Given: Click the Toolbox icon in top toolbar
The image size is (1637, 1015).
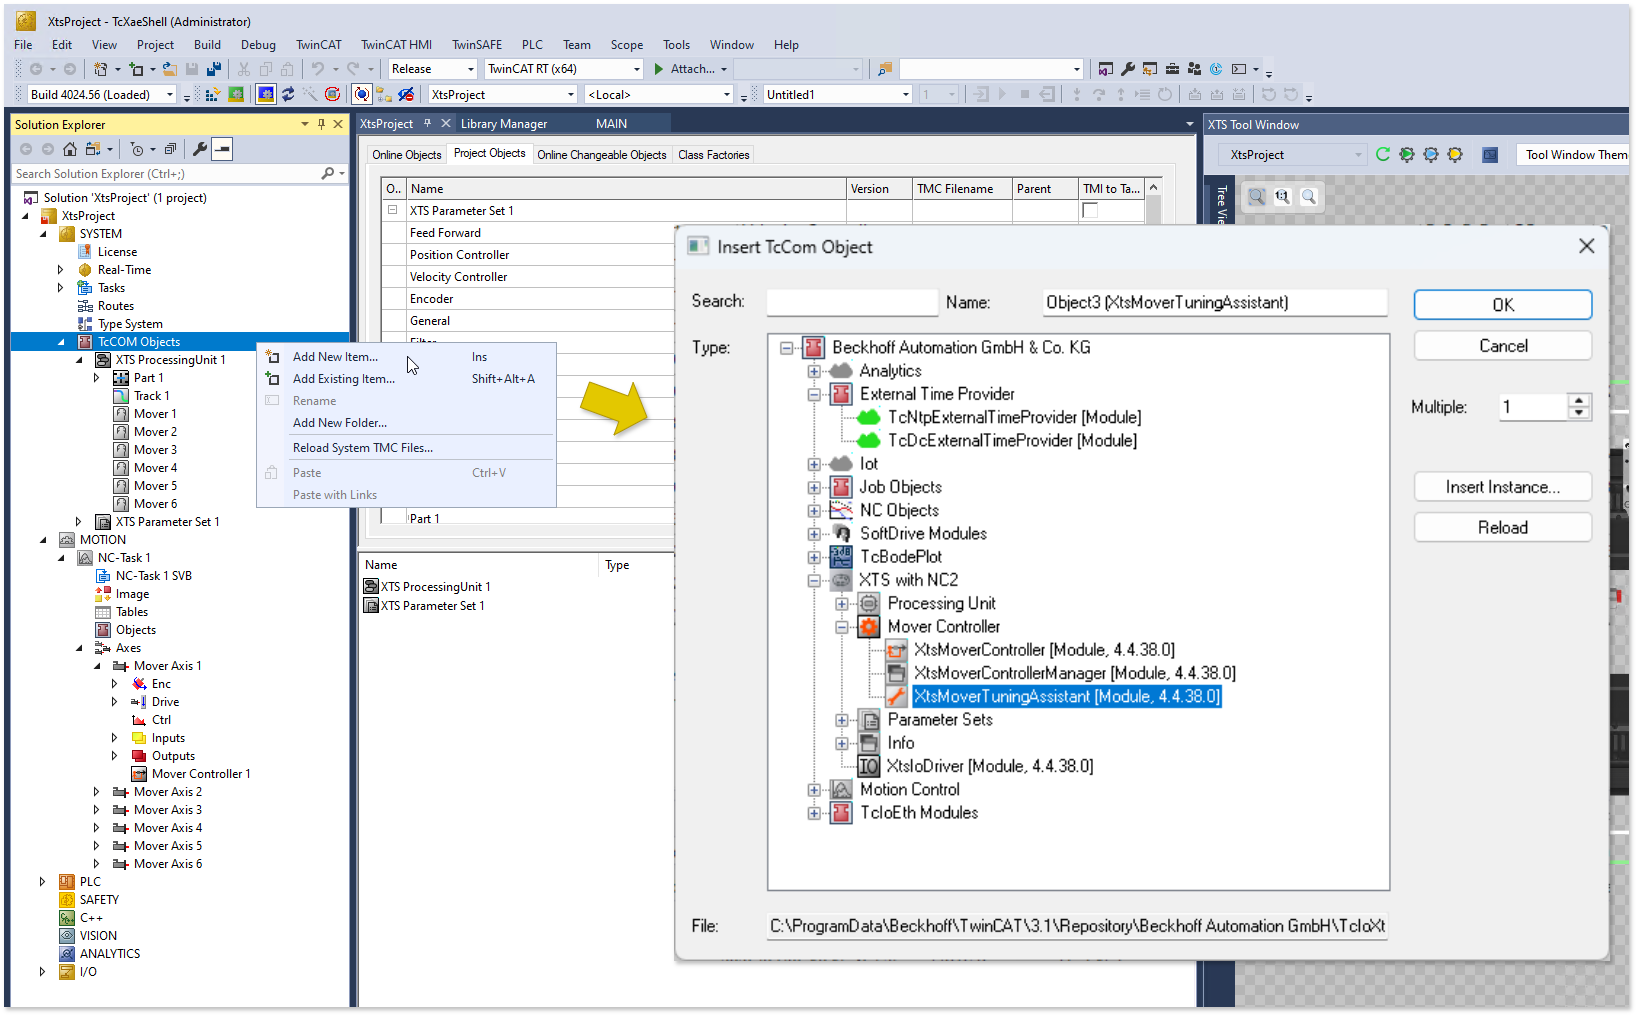Looking at the screenshot, I should [1172, 69].
